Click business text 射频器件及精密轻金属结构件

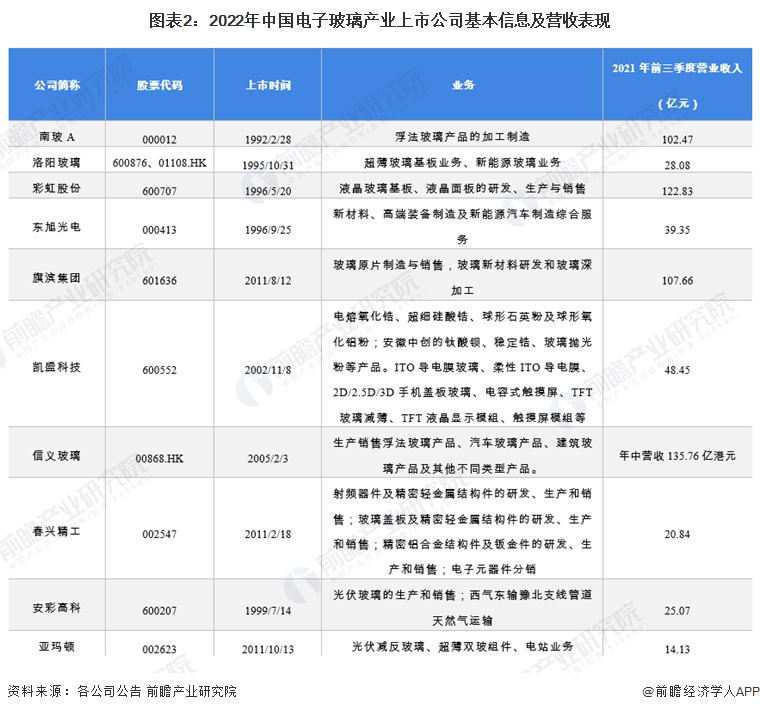tap(462, 531)
